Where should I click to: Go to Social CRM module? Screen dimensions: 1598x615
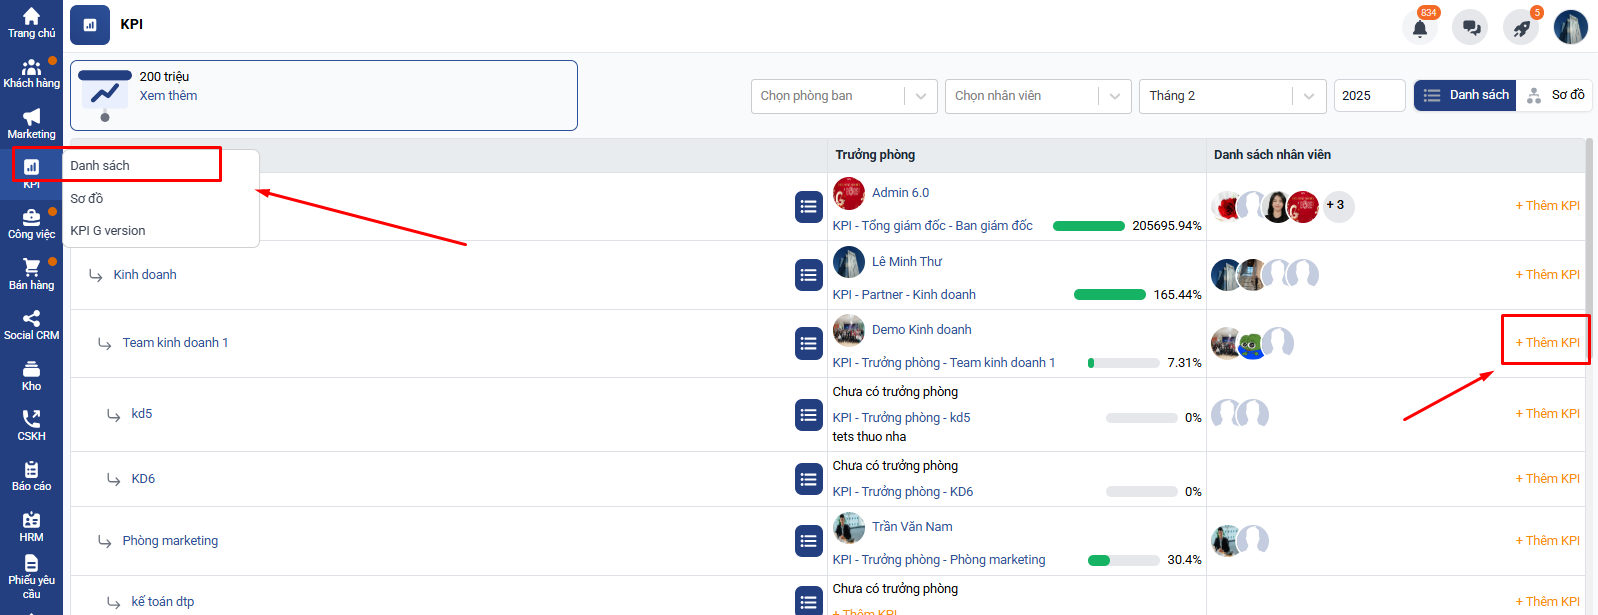[x=31, y=325]
